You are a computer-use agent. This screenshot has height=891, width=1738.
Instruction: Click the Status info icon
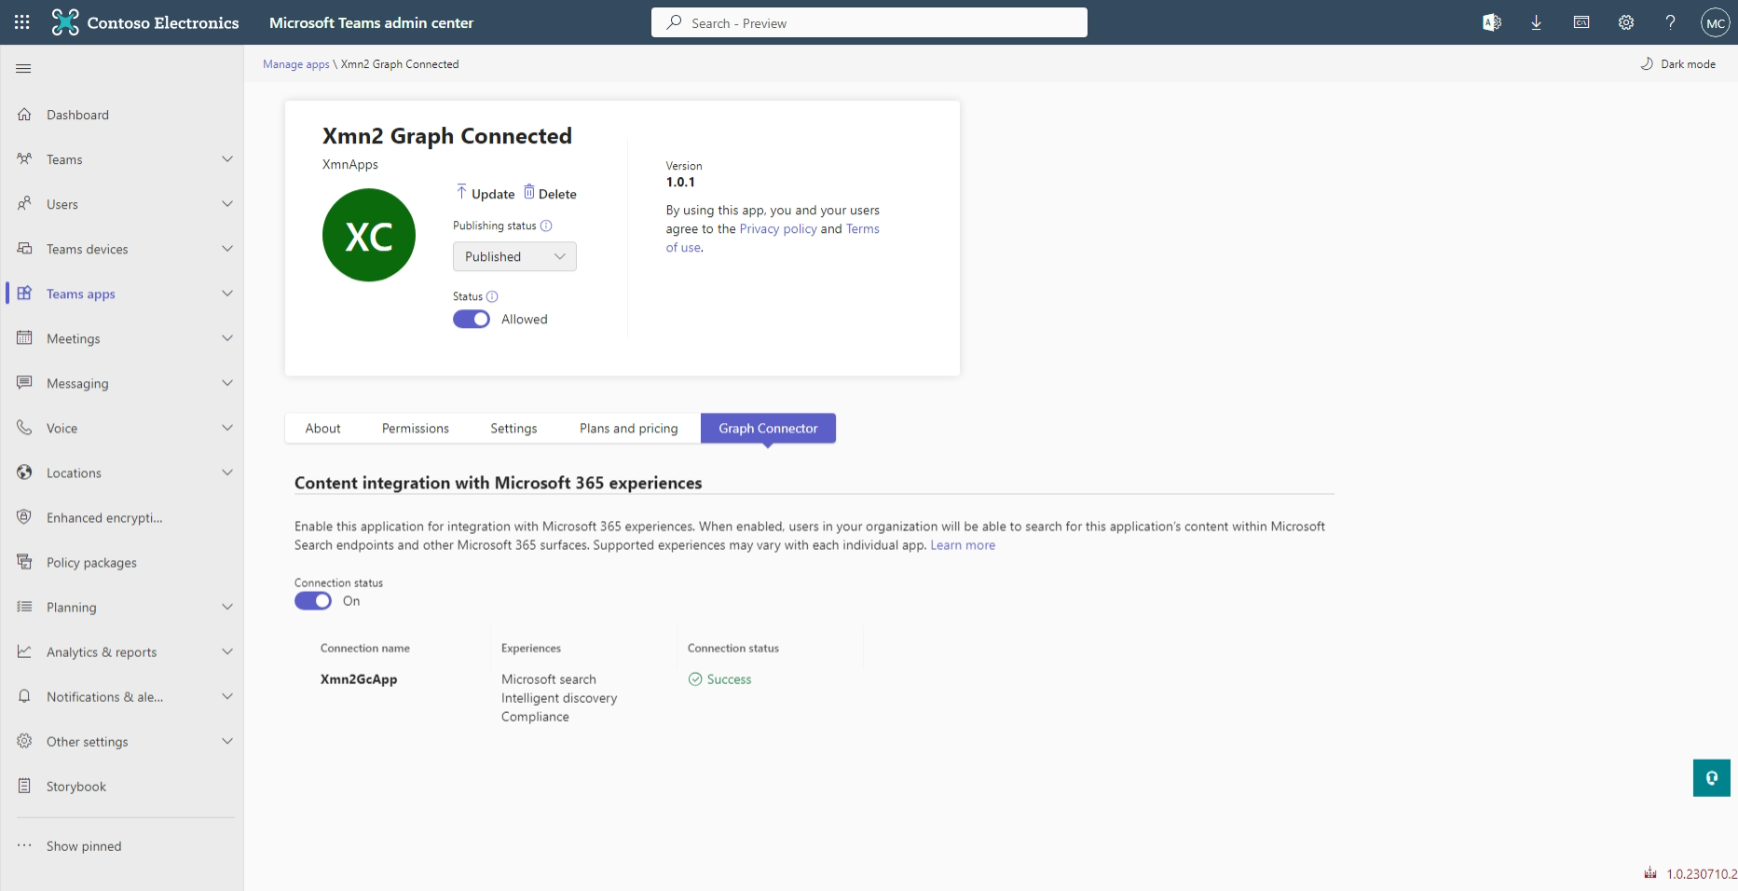point(492,297)
